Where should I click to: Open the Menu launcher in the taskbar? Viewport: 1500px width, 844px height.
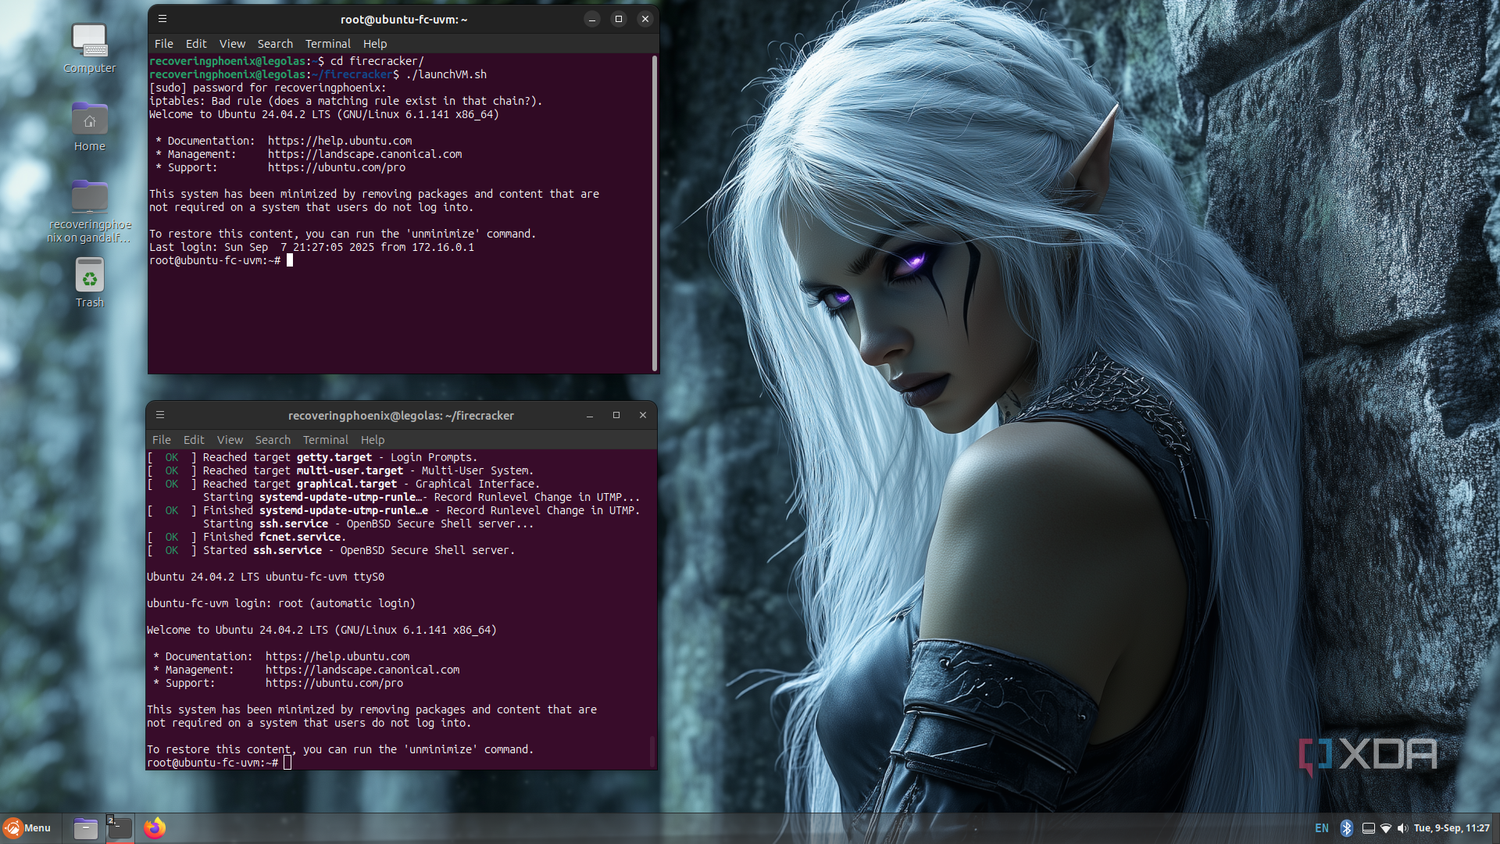pos(27,828)
